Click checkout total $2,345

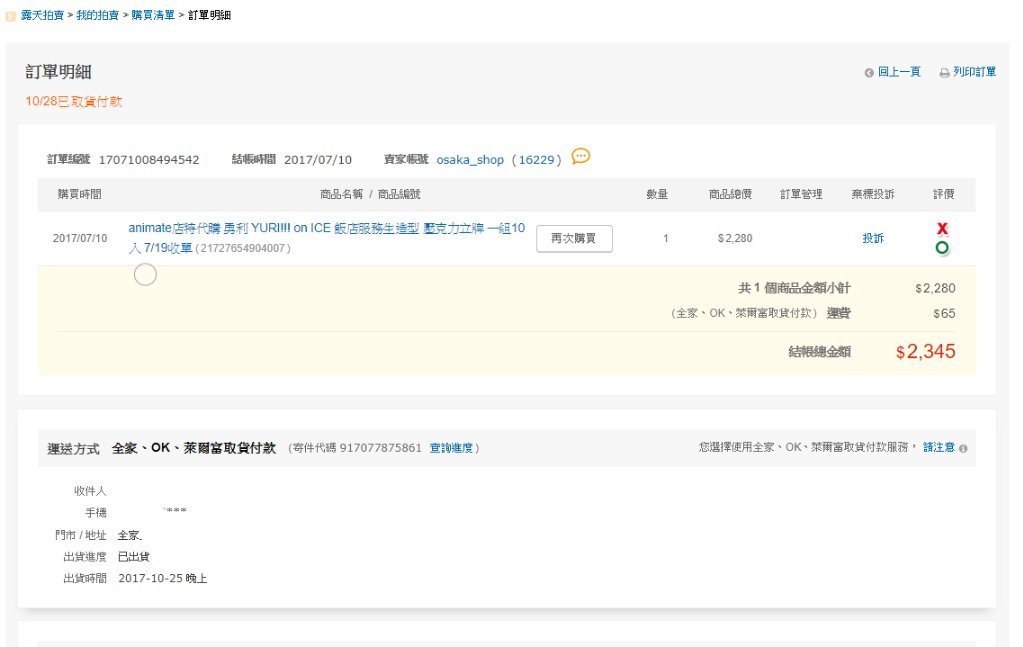pyautogui.click(x=925, y=352)
